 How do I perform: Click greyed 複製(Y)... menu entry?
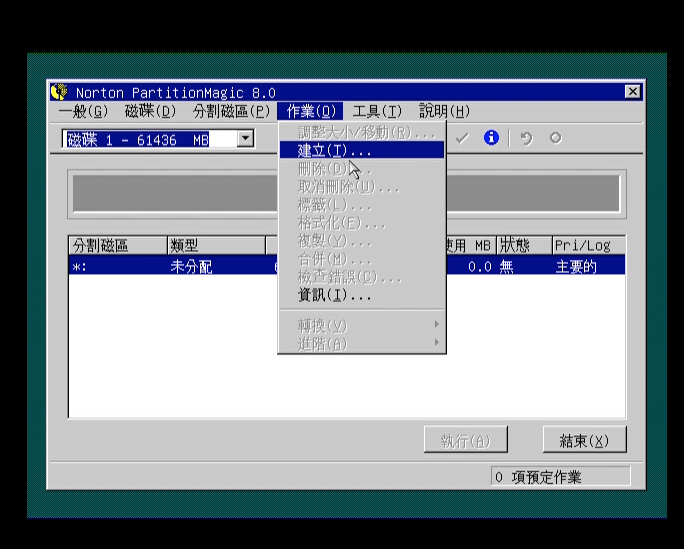point(362,241)
